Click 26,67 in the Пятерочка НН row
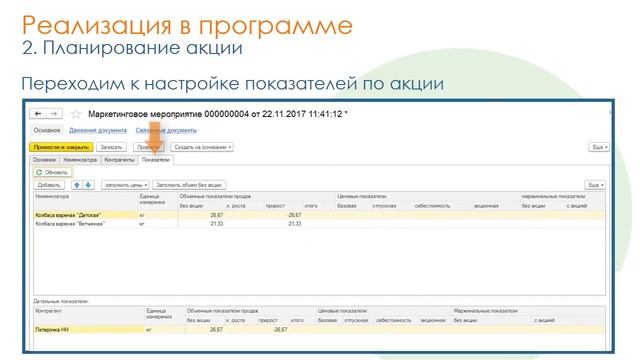Image resolution: width=640 pixels, height=360 pixels. click(216, 329)
